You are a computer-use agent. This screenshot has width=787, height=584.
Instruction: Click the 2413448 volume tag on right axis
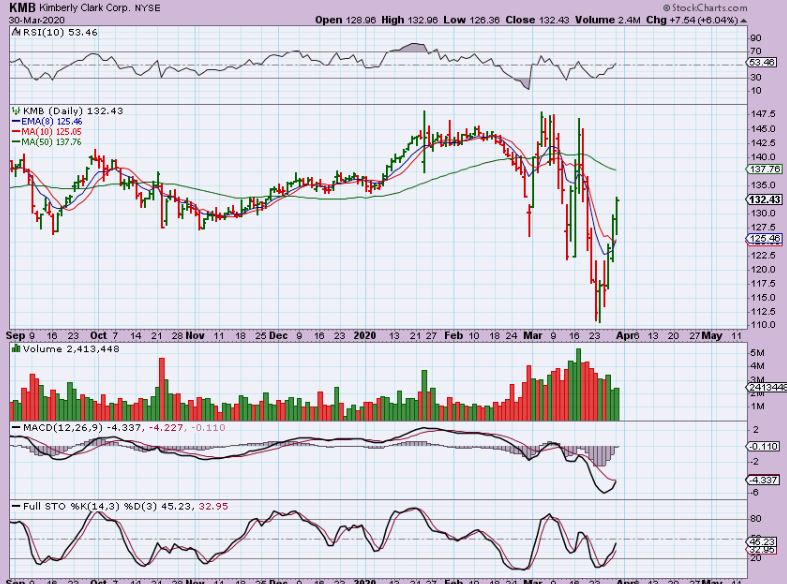[x=765, y=387]
